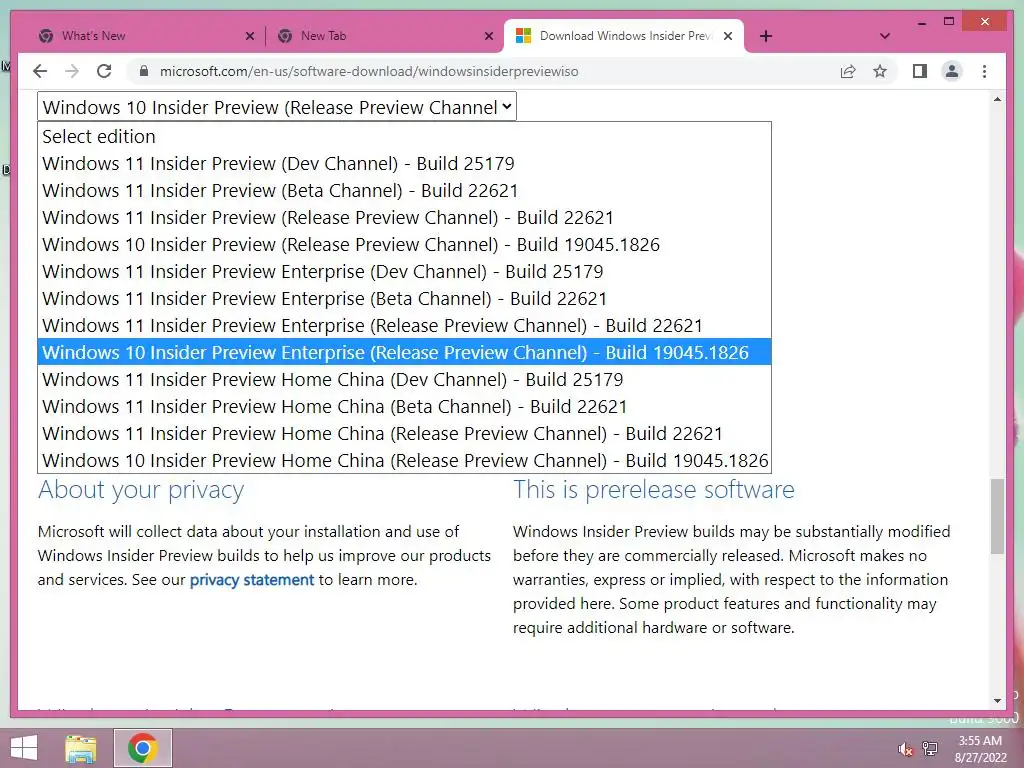The height and width of the screenshot is (768, 1024).
Task: Open the taskbar clock showing 3:55 AM
Action: coord(980,749)
